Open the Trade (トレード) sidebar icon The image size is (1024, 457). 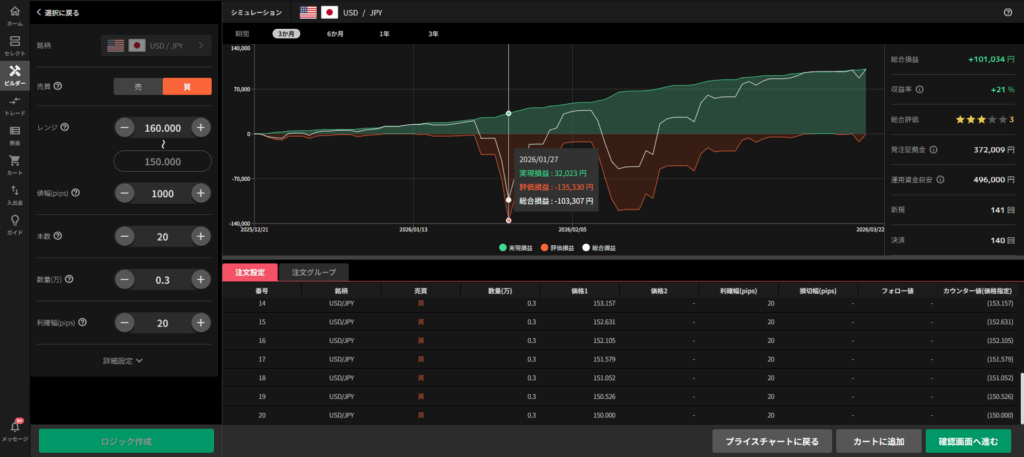pos(14,105)
